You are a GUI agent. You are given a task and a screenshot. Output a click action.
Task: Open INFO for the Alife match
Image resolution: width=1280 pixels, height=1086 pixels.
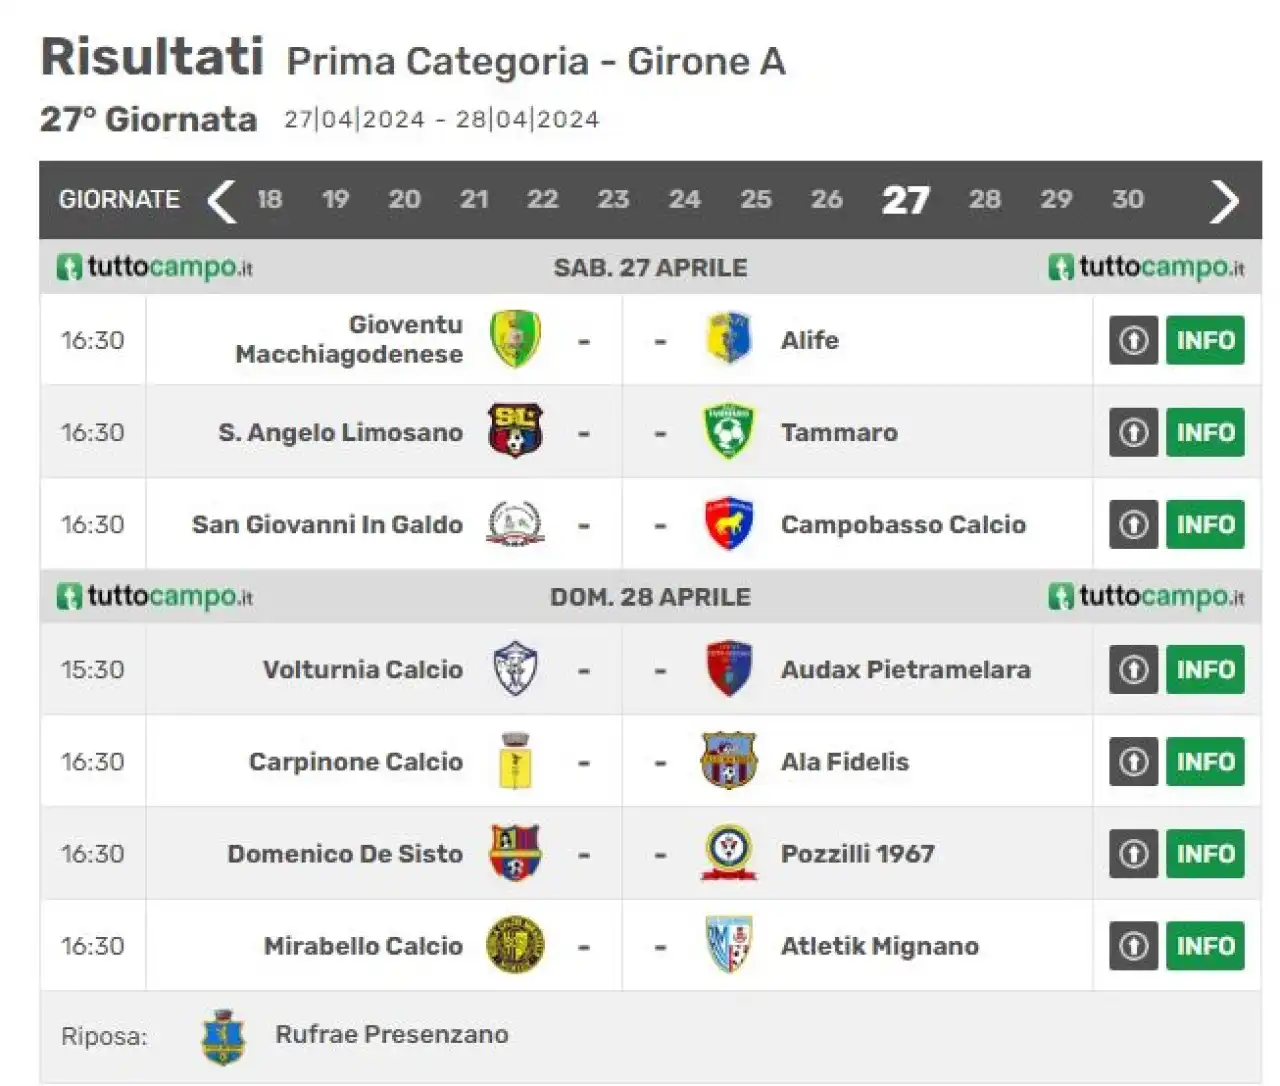(1205, 340)
